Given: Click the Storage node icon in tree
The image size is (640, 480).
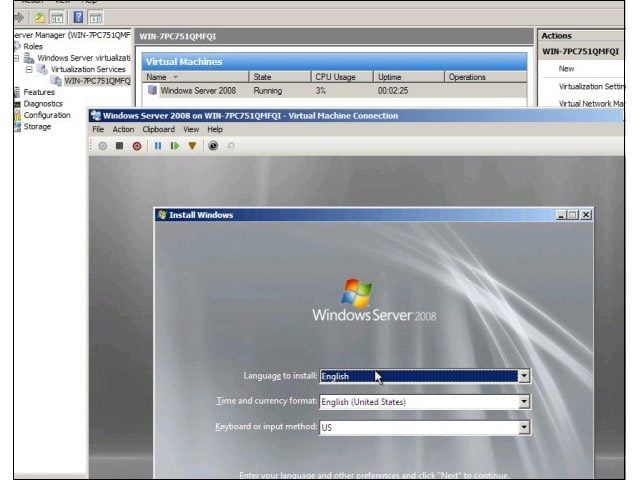Looking at the screenshot, I should [18, 127].
